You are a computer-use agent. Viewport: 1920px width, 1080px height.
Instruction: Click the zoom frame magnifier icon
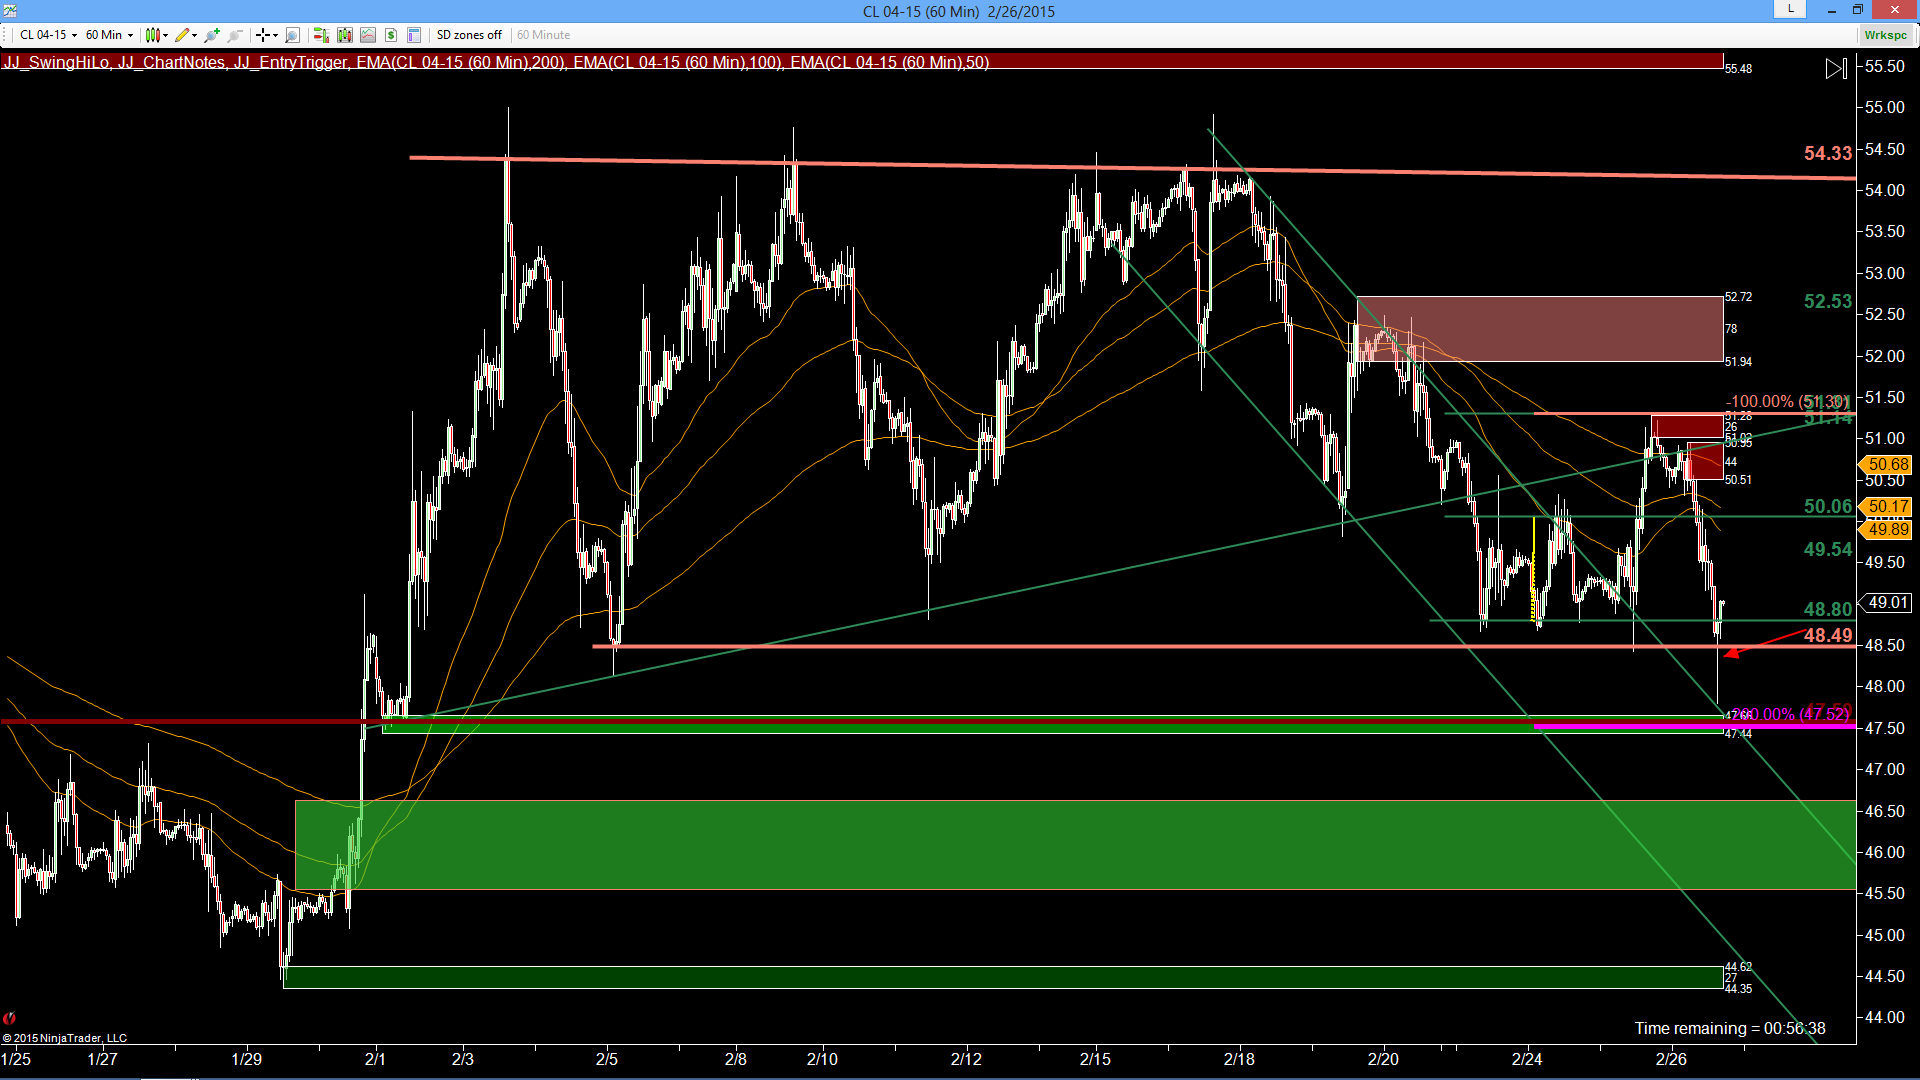(292, 35)
